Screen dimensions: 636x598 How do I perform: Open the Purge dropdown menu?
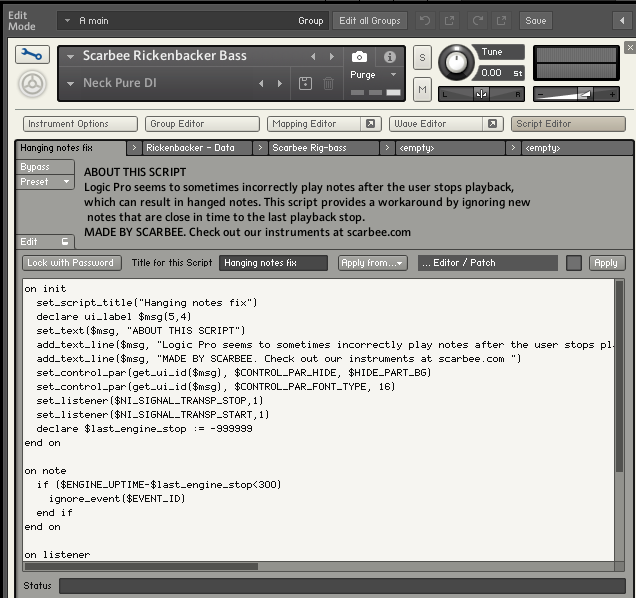(371, 75)
